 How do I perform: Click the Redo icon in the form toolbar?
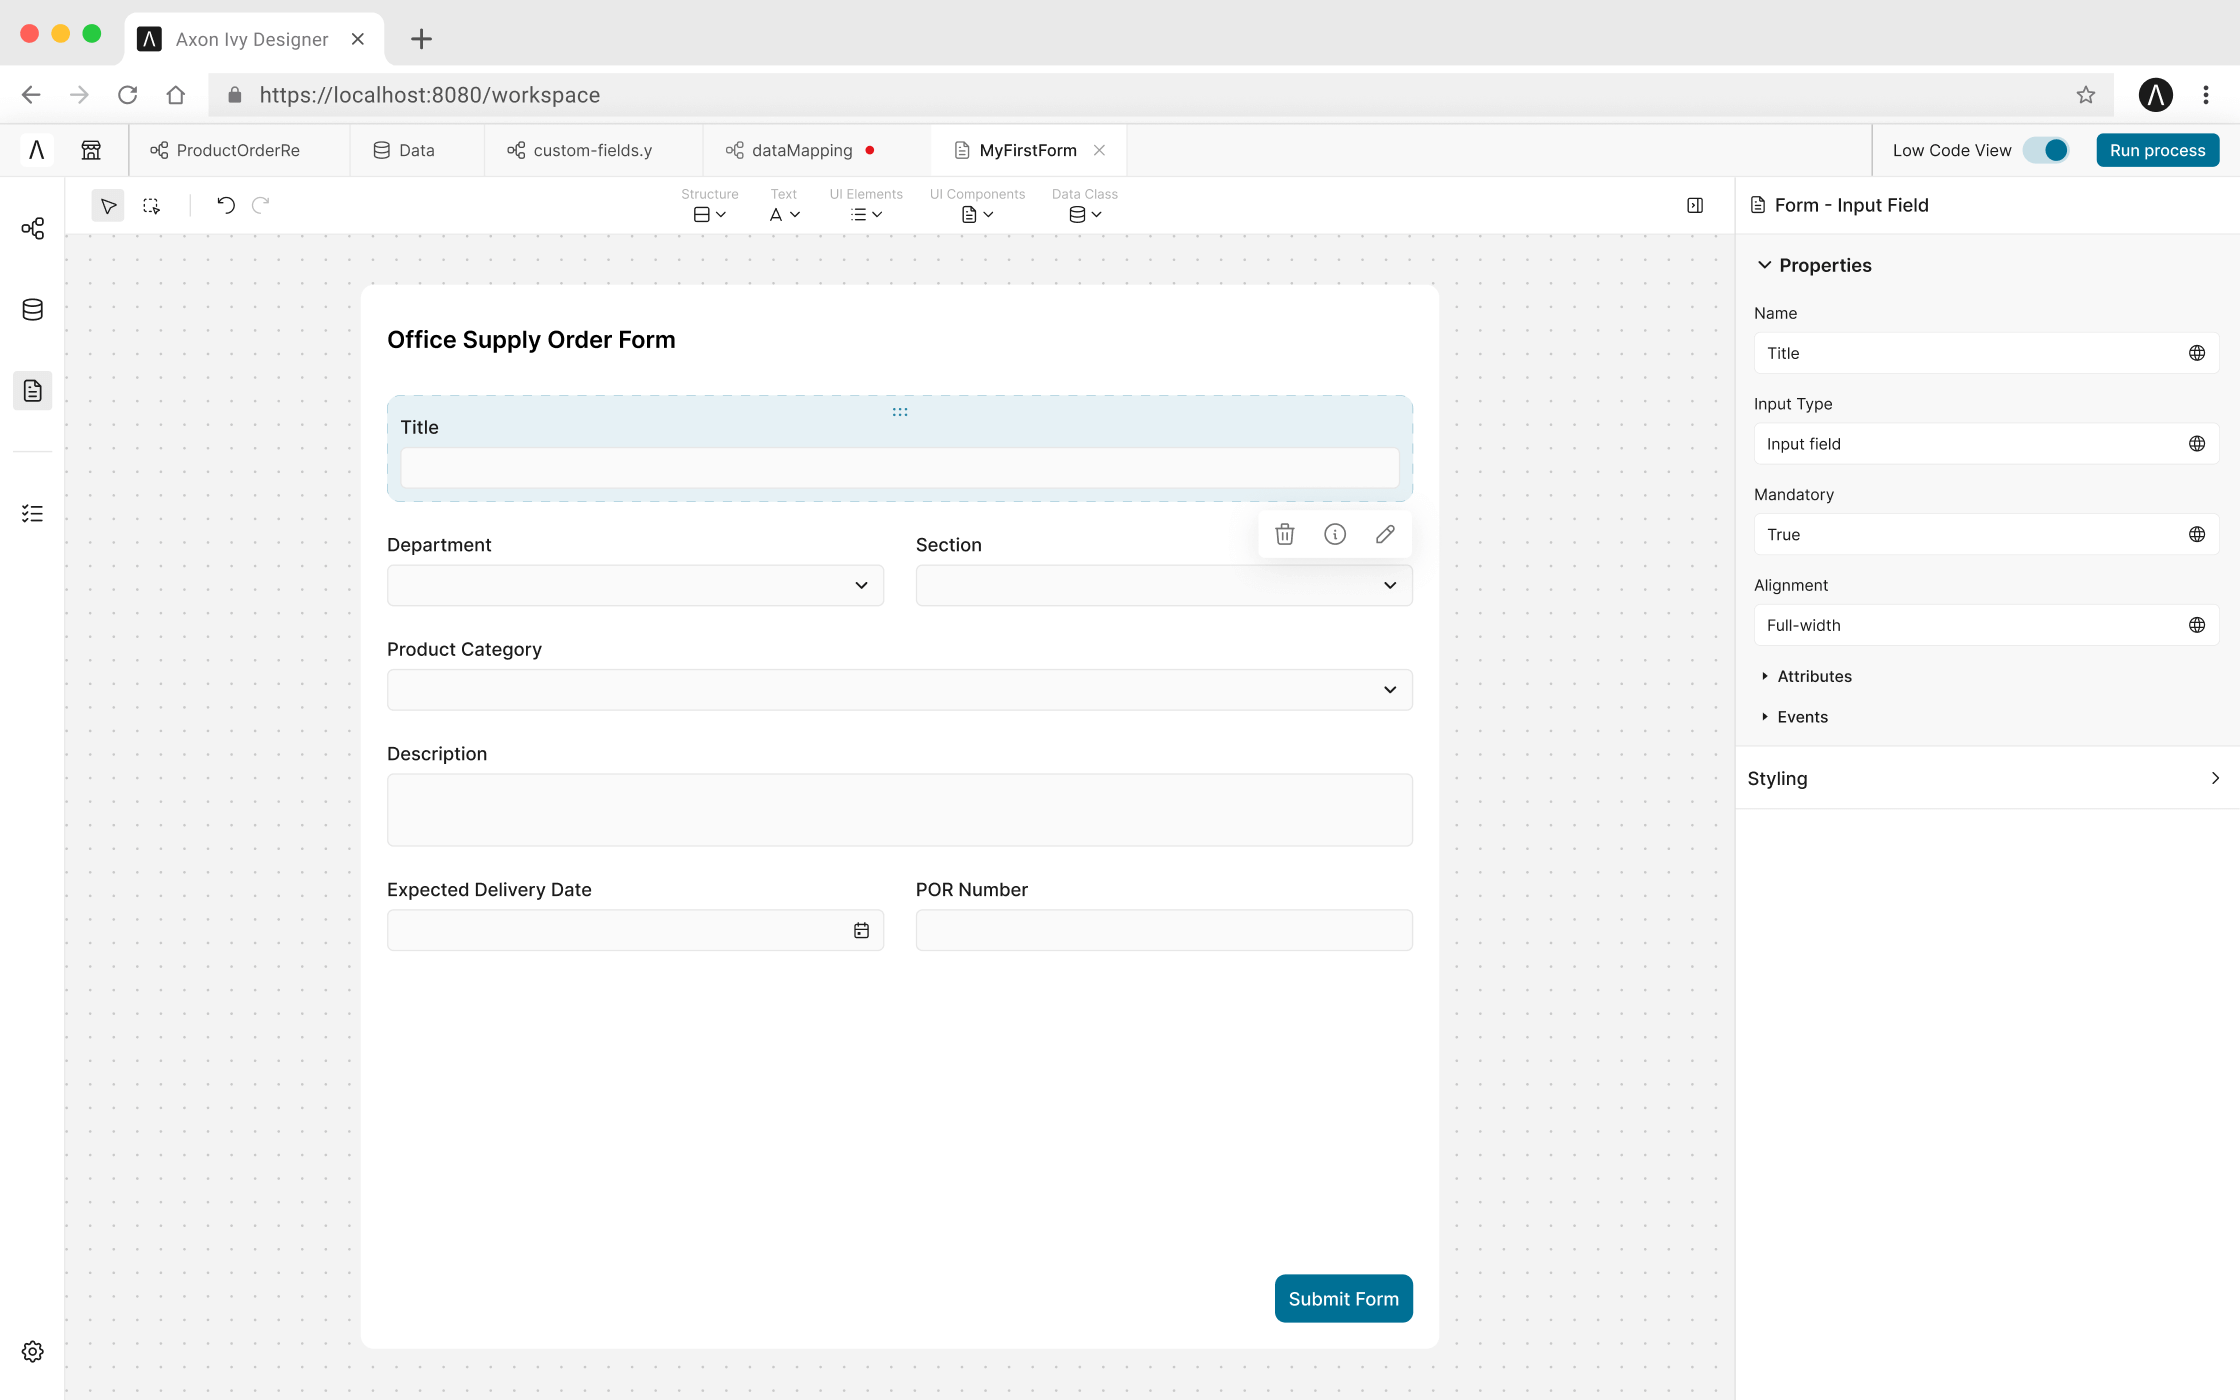click(x=261, y=205)
